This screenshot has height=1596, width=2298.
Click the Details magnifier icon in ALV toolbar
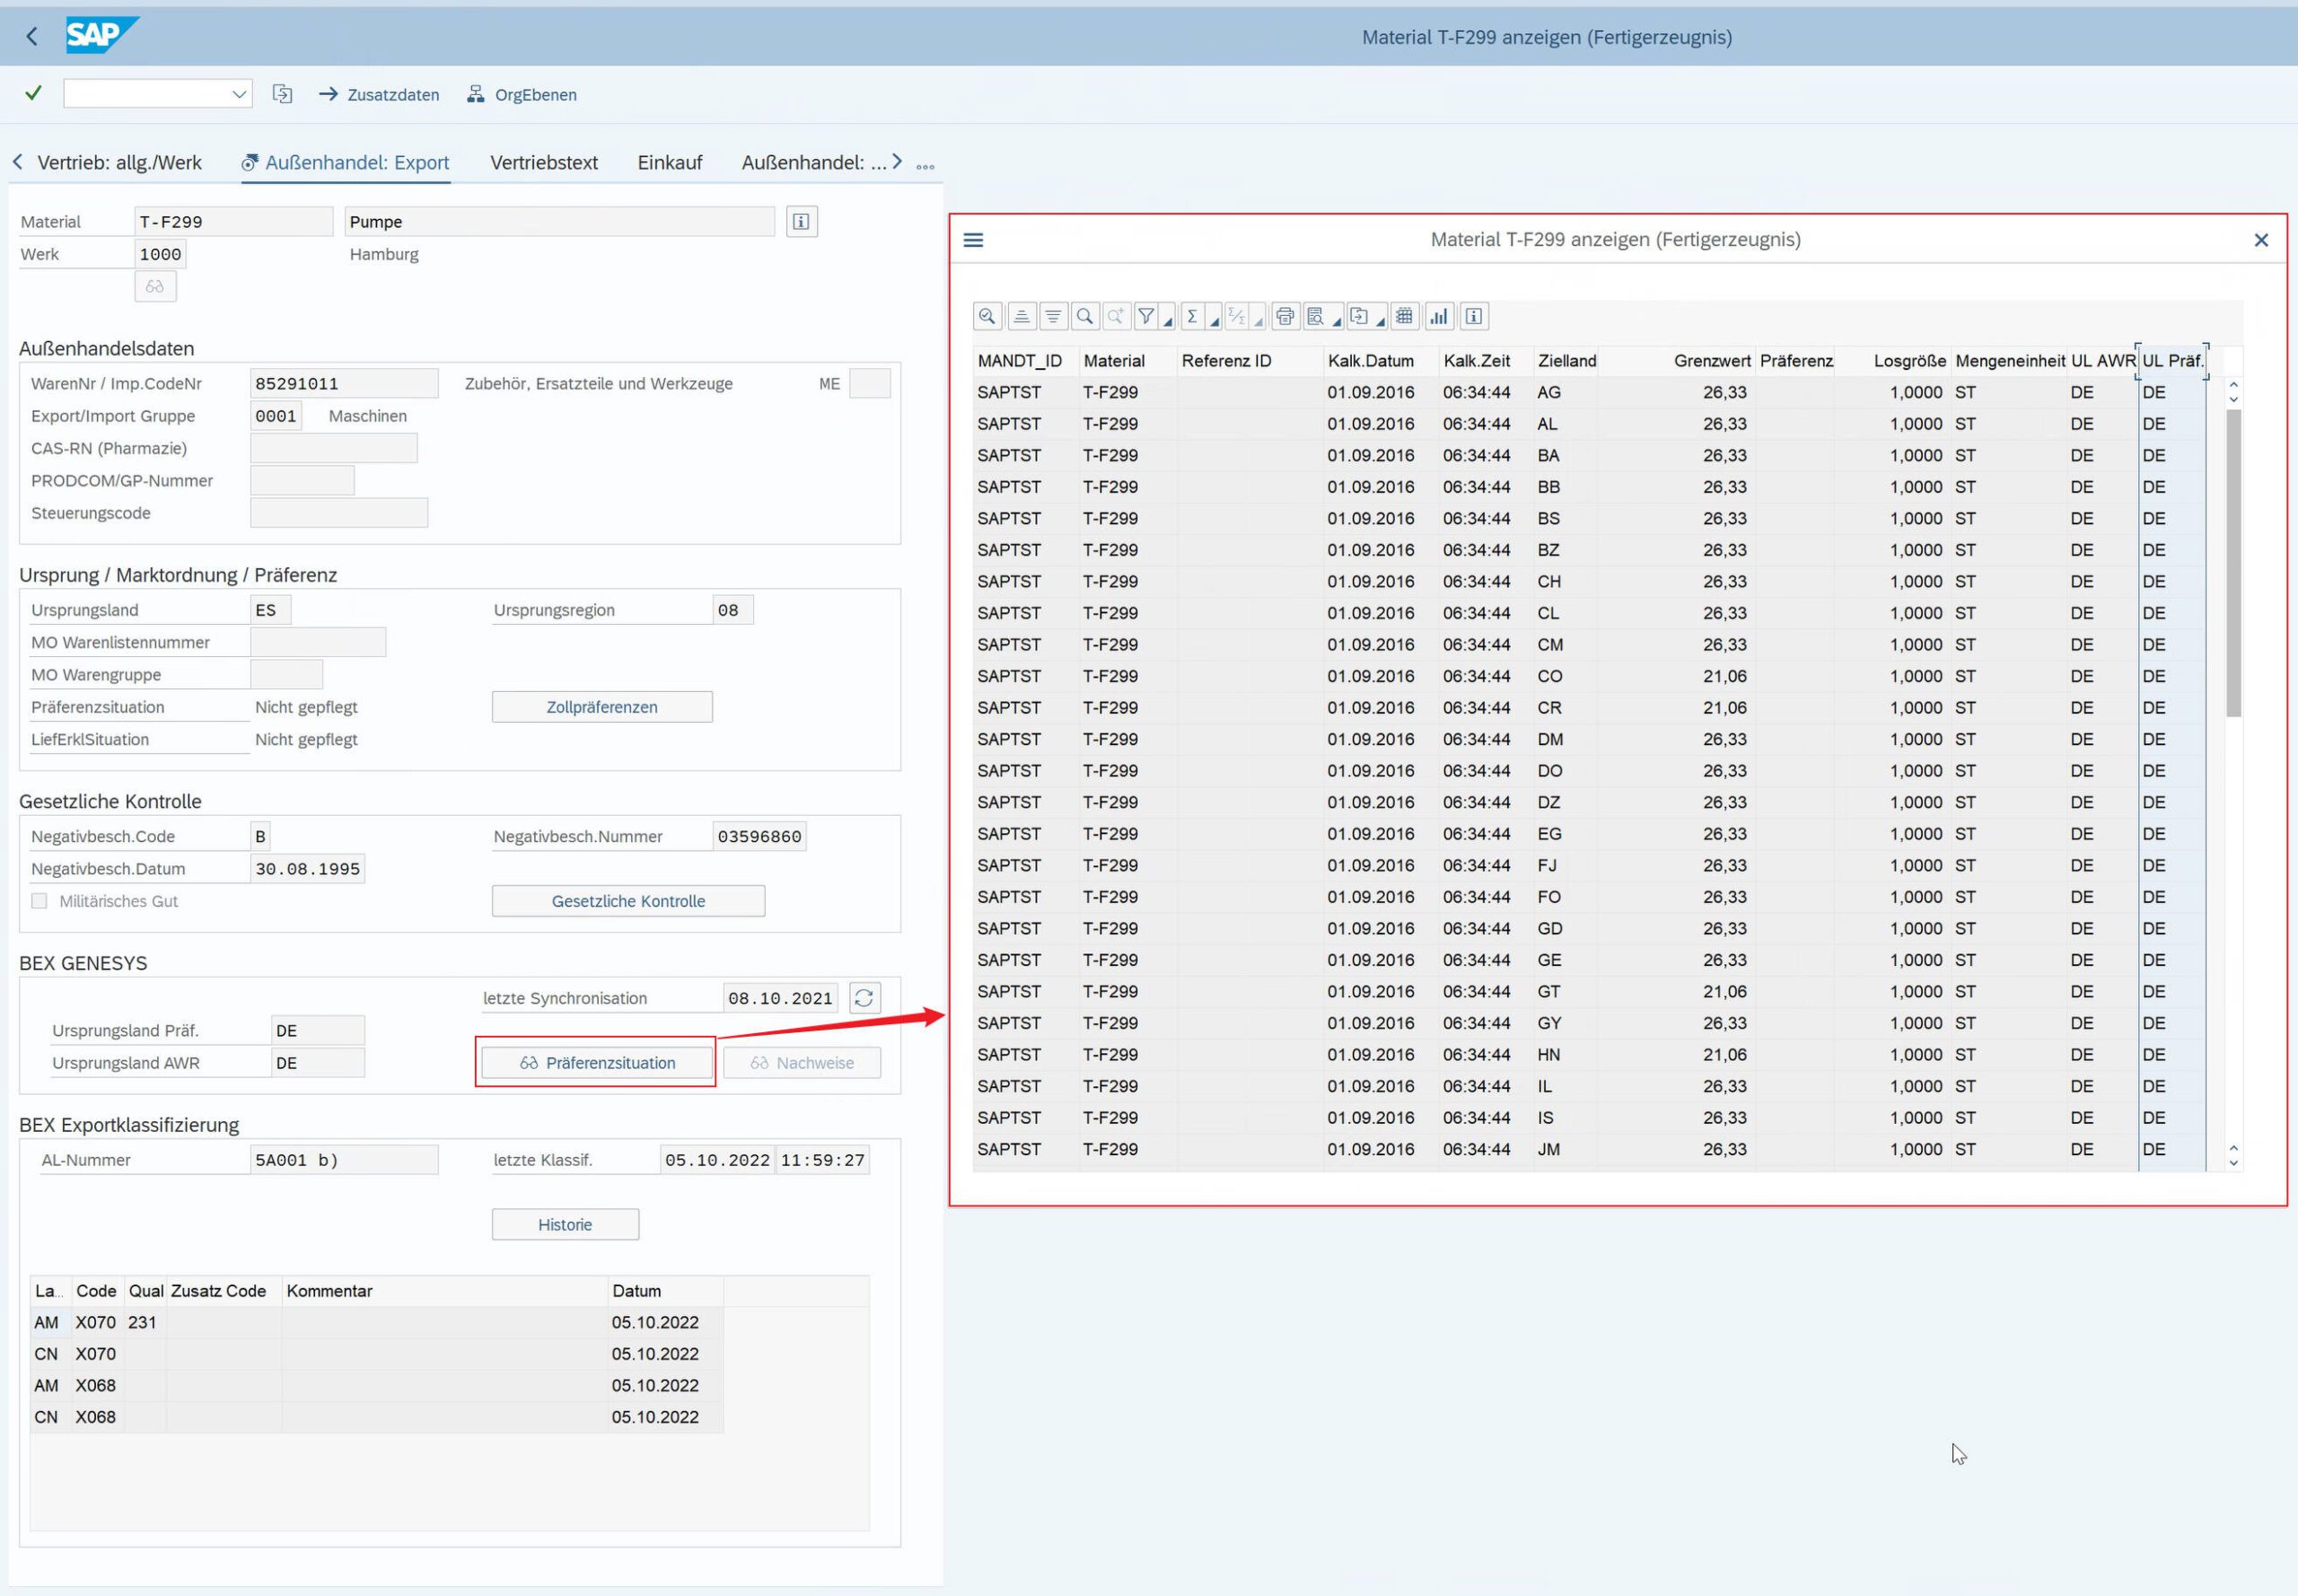point(987,317)
